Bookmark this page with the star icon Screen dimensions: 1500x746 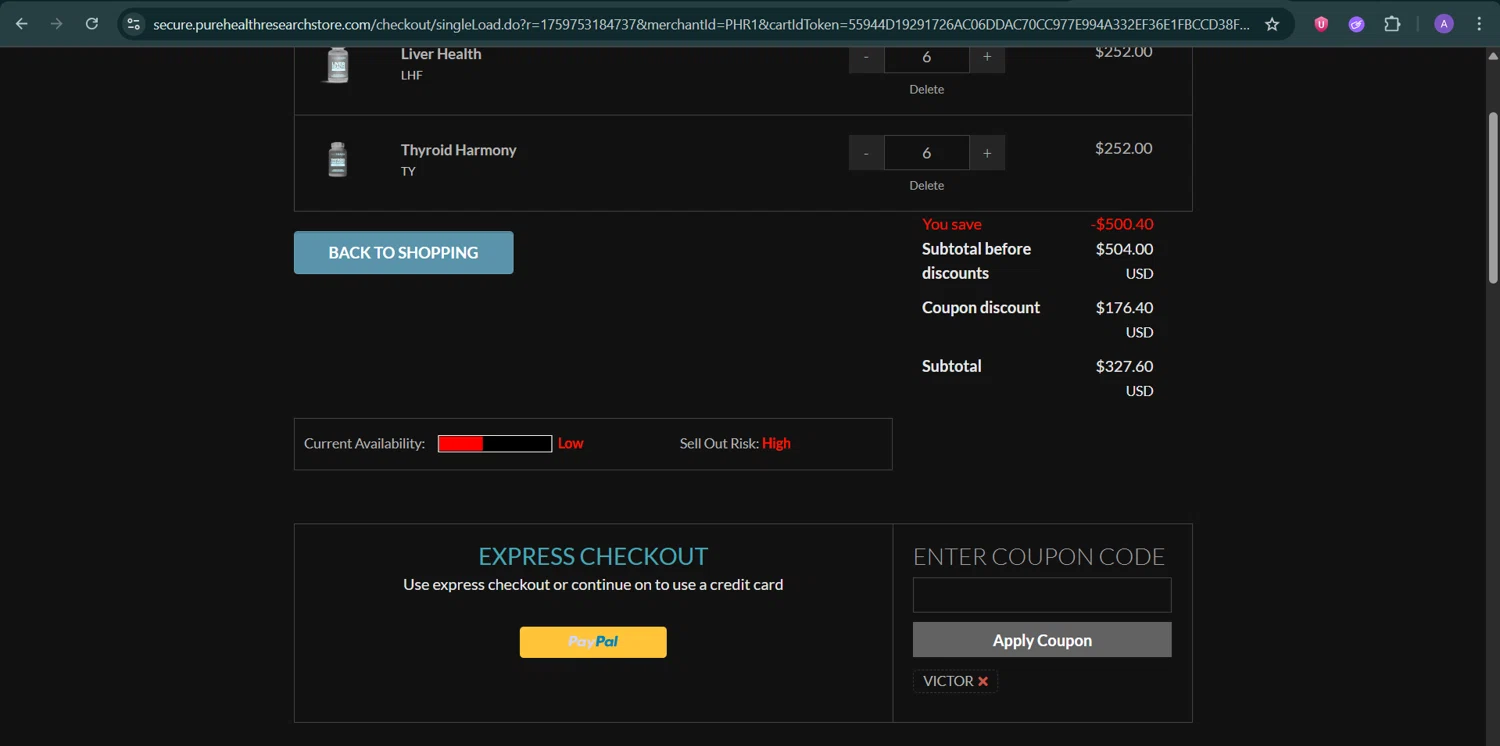click(x=1272, y=24)
